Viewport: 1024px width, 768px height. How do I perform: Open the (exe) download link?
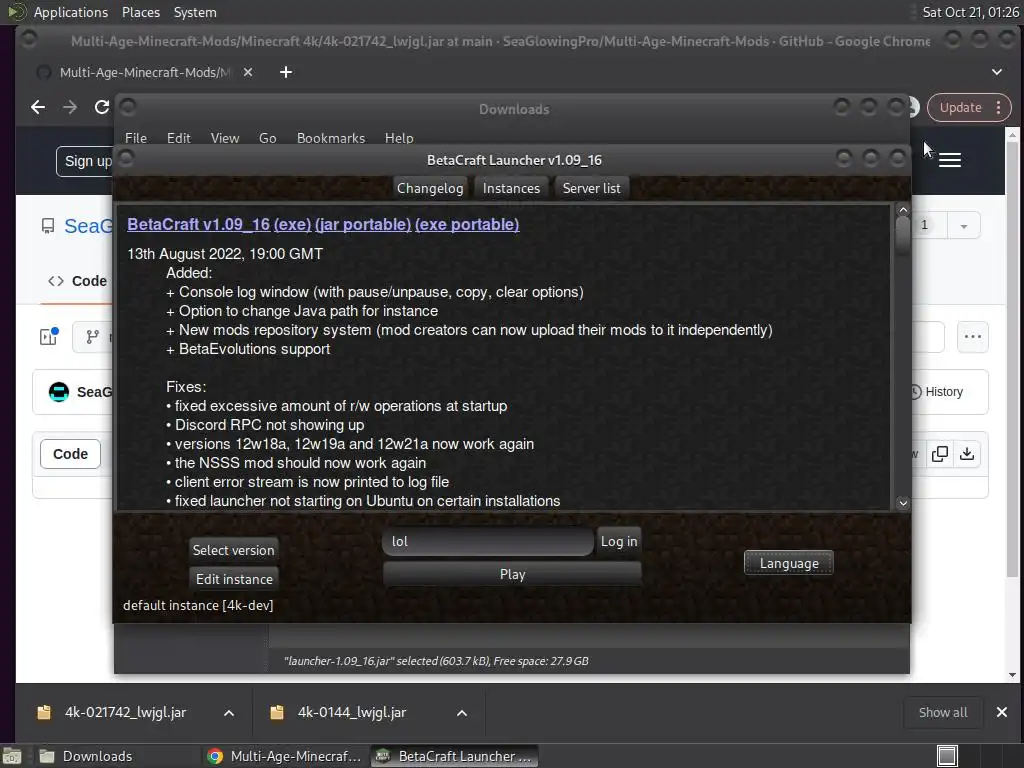(x=292, y=225)
